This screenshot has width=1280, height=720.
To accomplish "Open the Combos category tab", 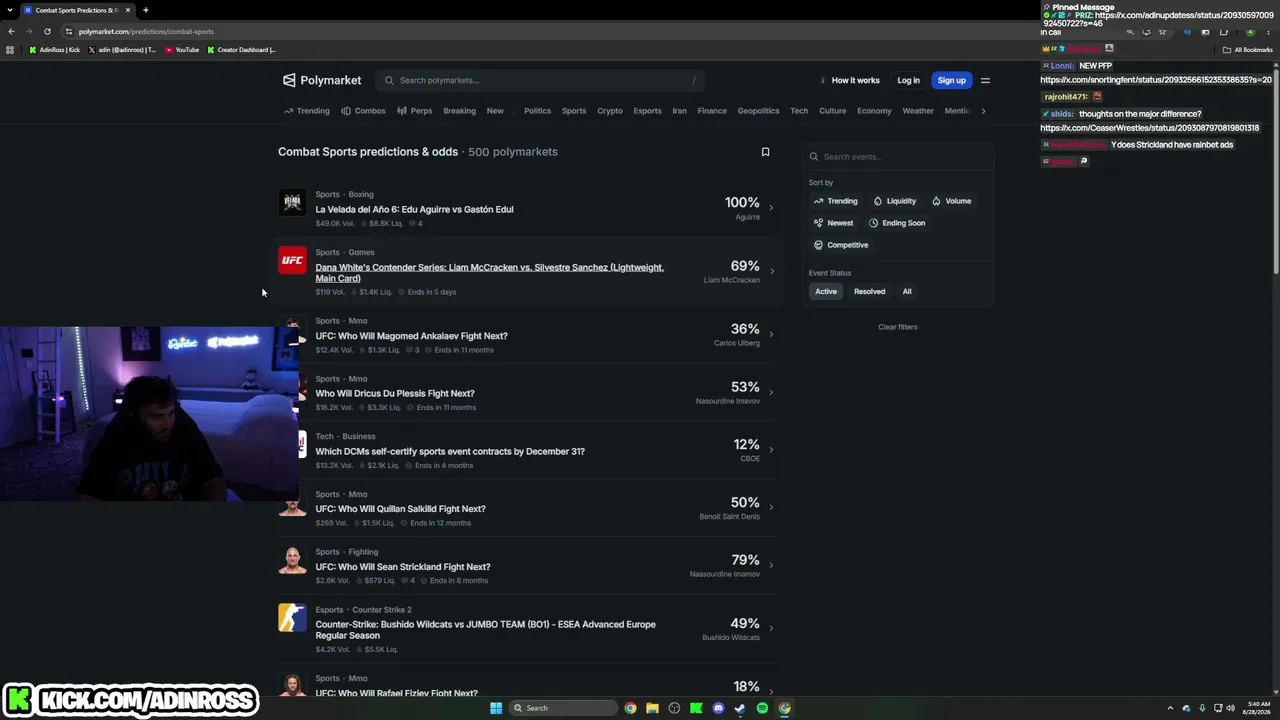I will [x=363, y=111].
